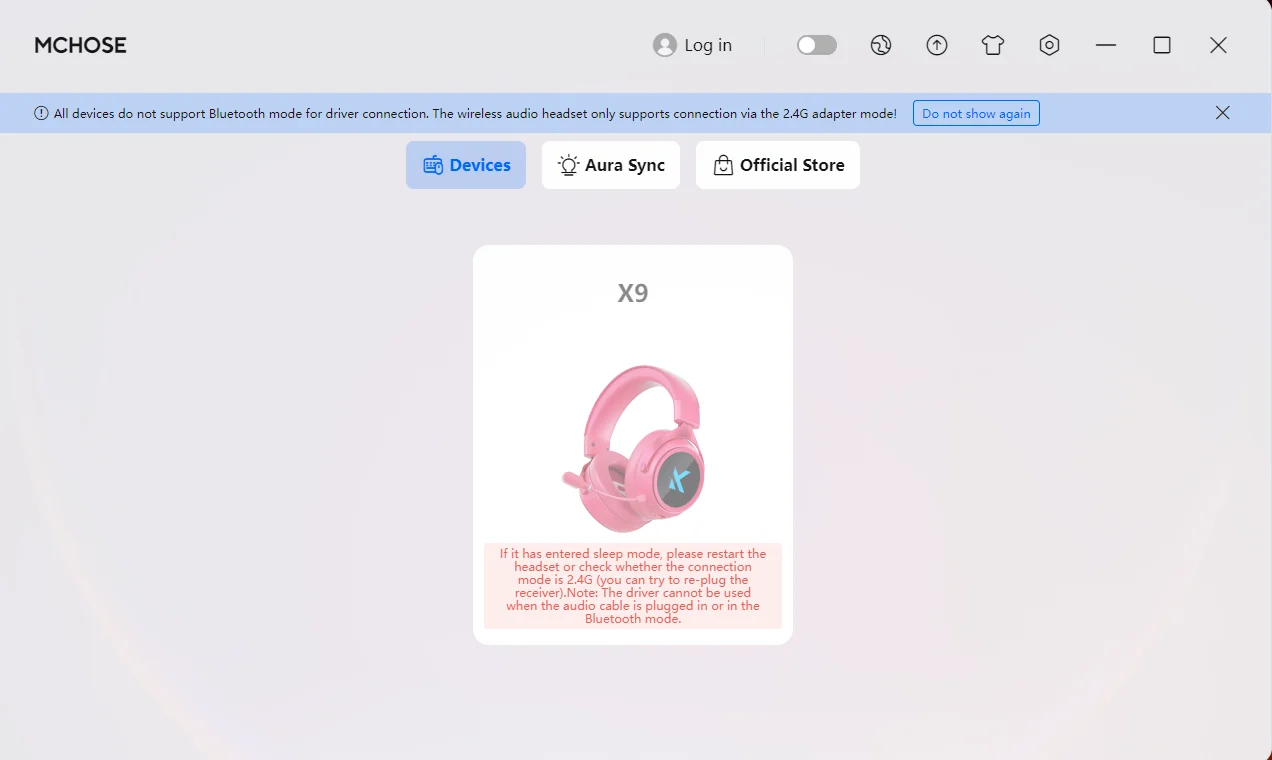Click the MCHOSE logo
Screen dimensions: 1272x760
(x=80, y=45)
